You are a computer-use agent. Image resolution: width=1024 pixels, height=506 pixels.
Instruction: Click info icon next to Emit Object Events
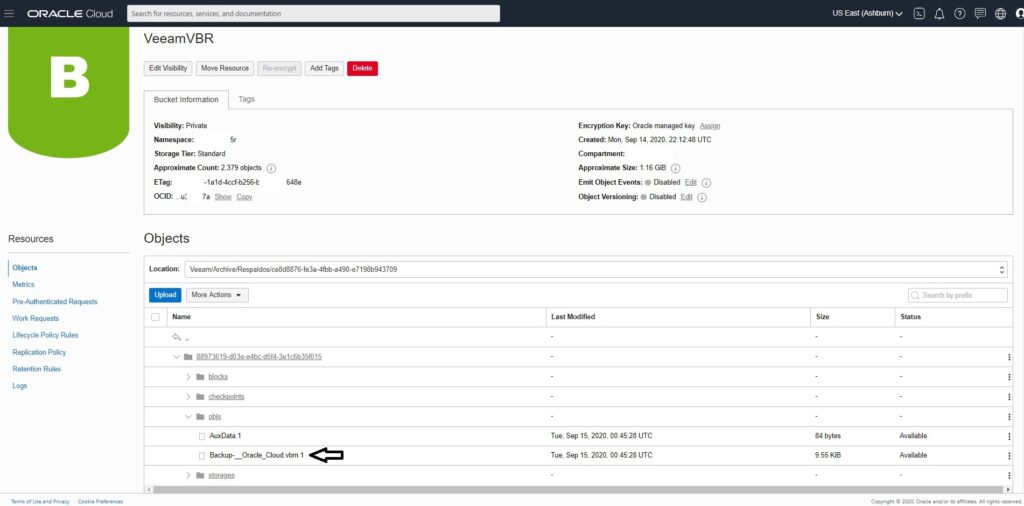[x=706, y=183]
